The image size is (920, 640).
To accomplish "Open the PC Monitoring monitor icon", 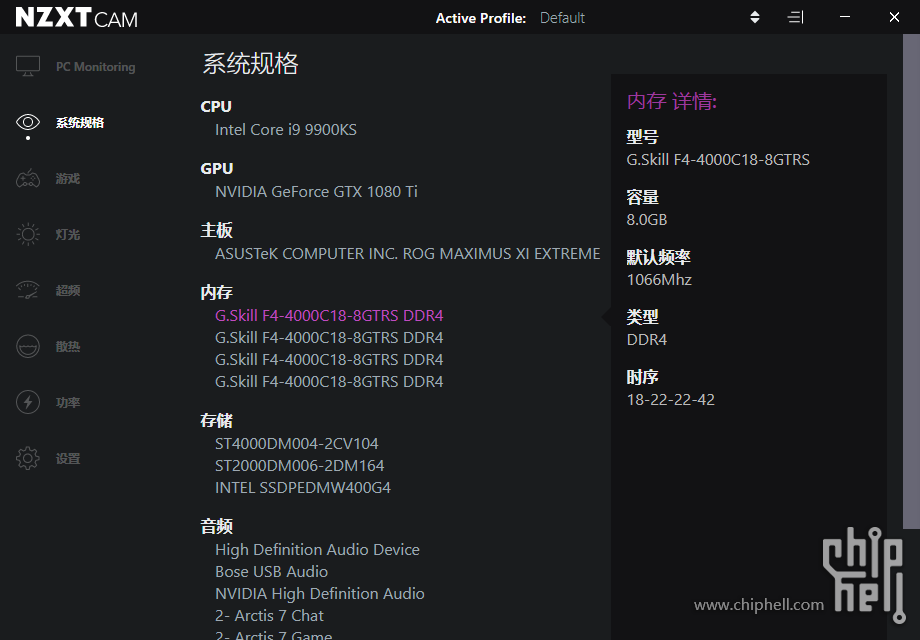I will click(x=28, y=66).
